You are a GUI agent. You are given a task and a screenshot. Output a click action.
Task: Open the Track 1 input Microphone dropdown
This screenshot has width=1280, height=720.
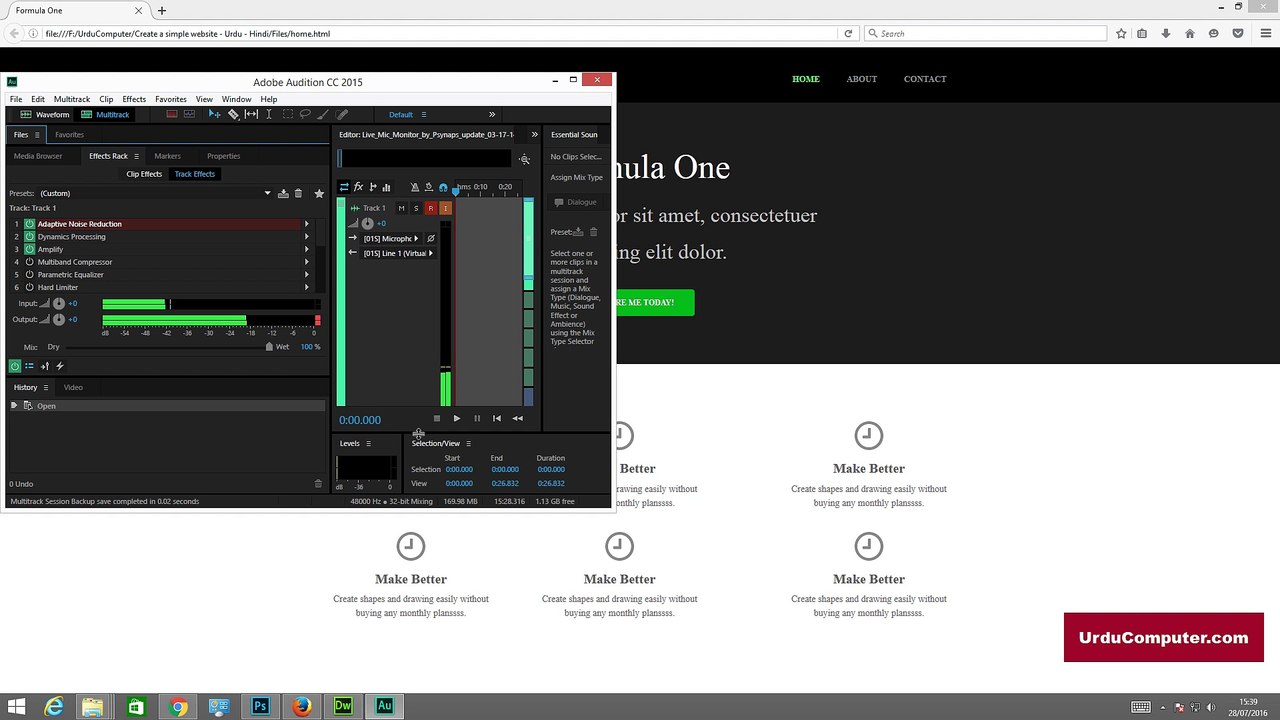391,239
